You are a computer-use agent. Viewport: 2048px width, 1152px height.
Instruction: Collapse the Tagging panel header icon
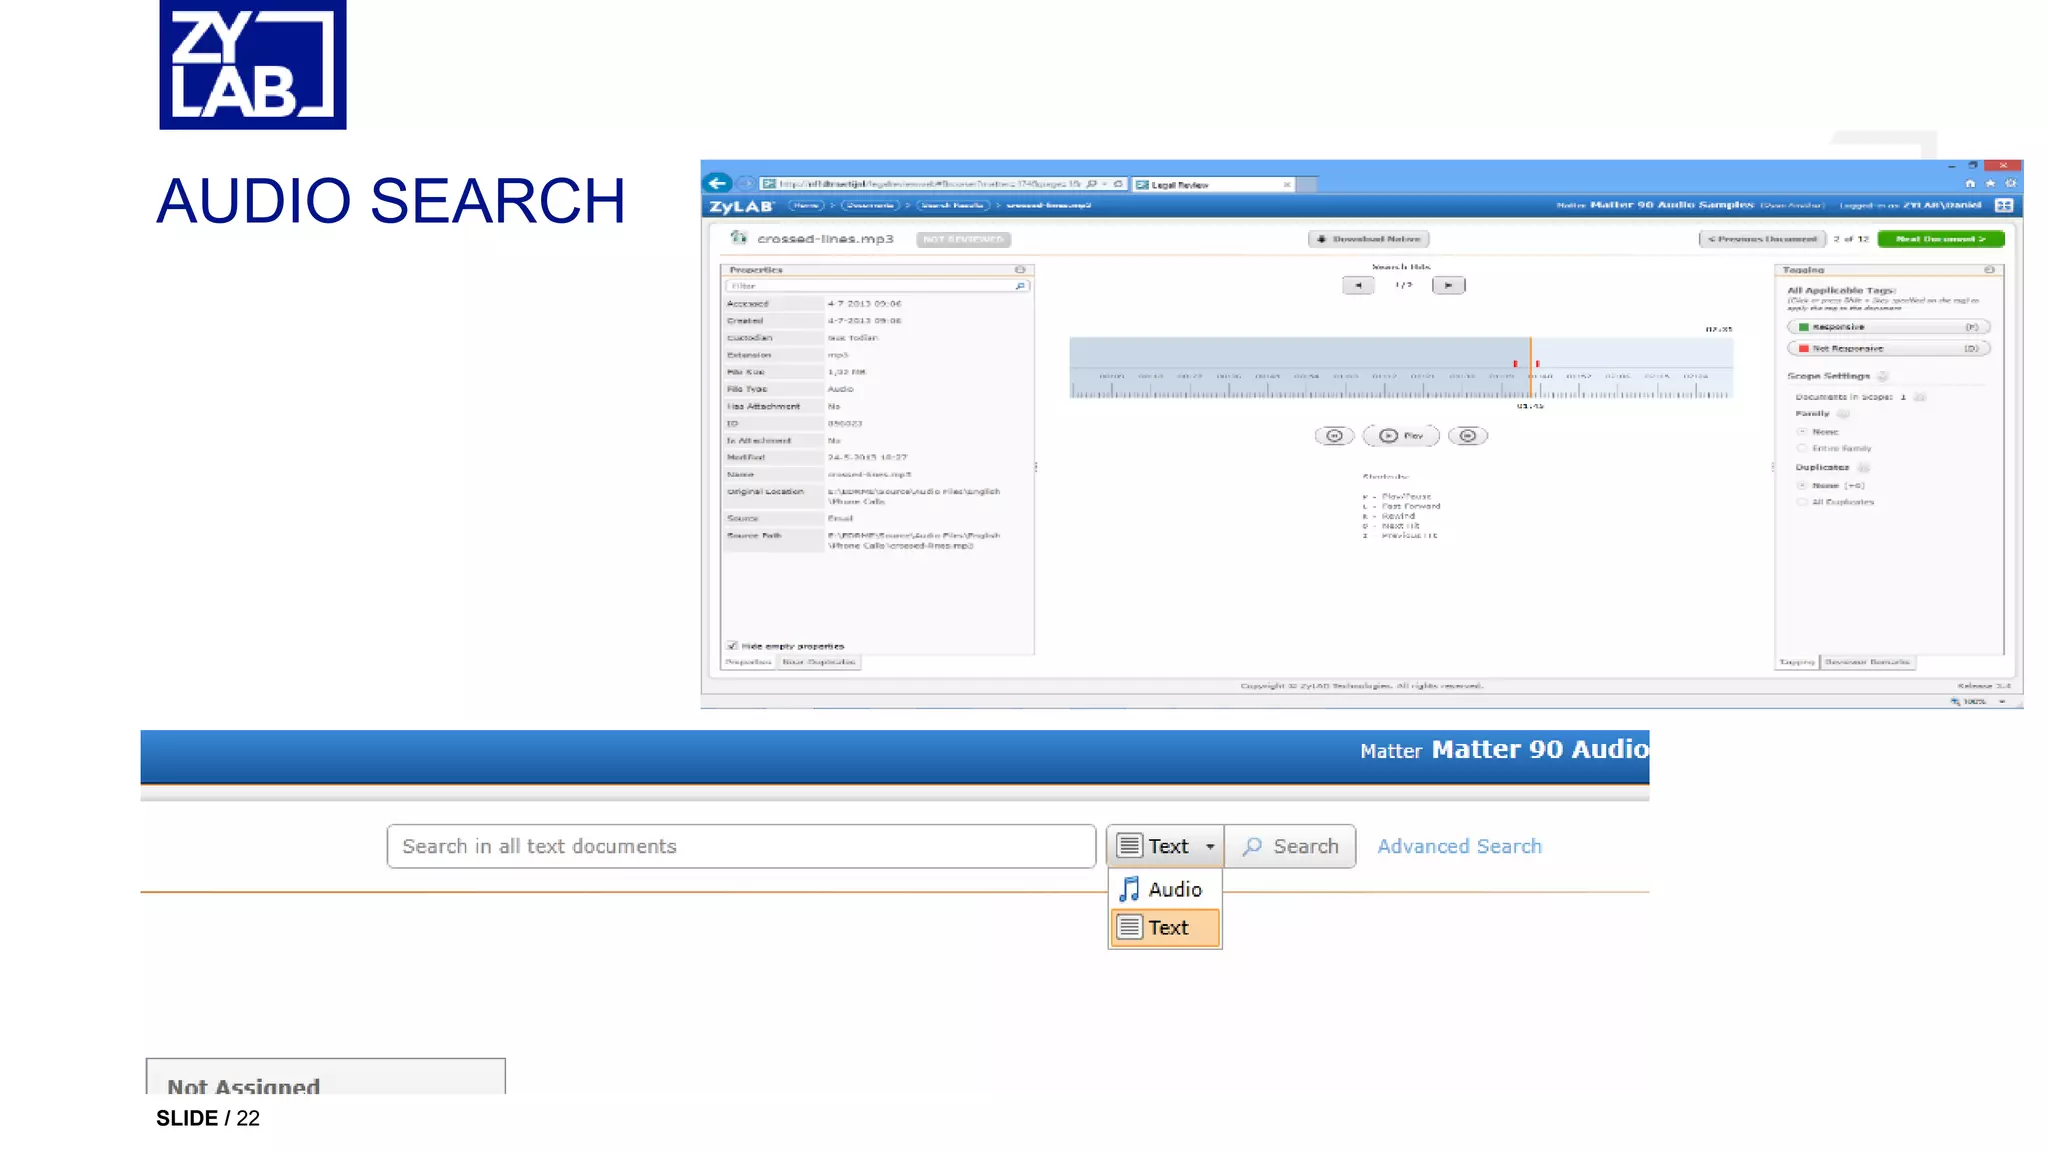(1989, 270)
